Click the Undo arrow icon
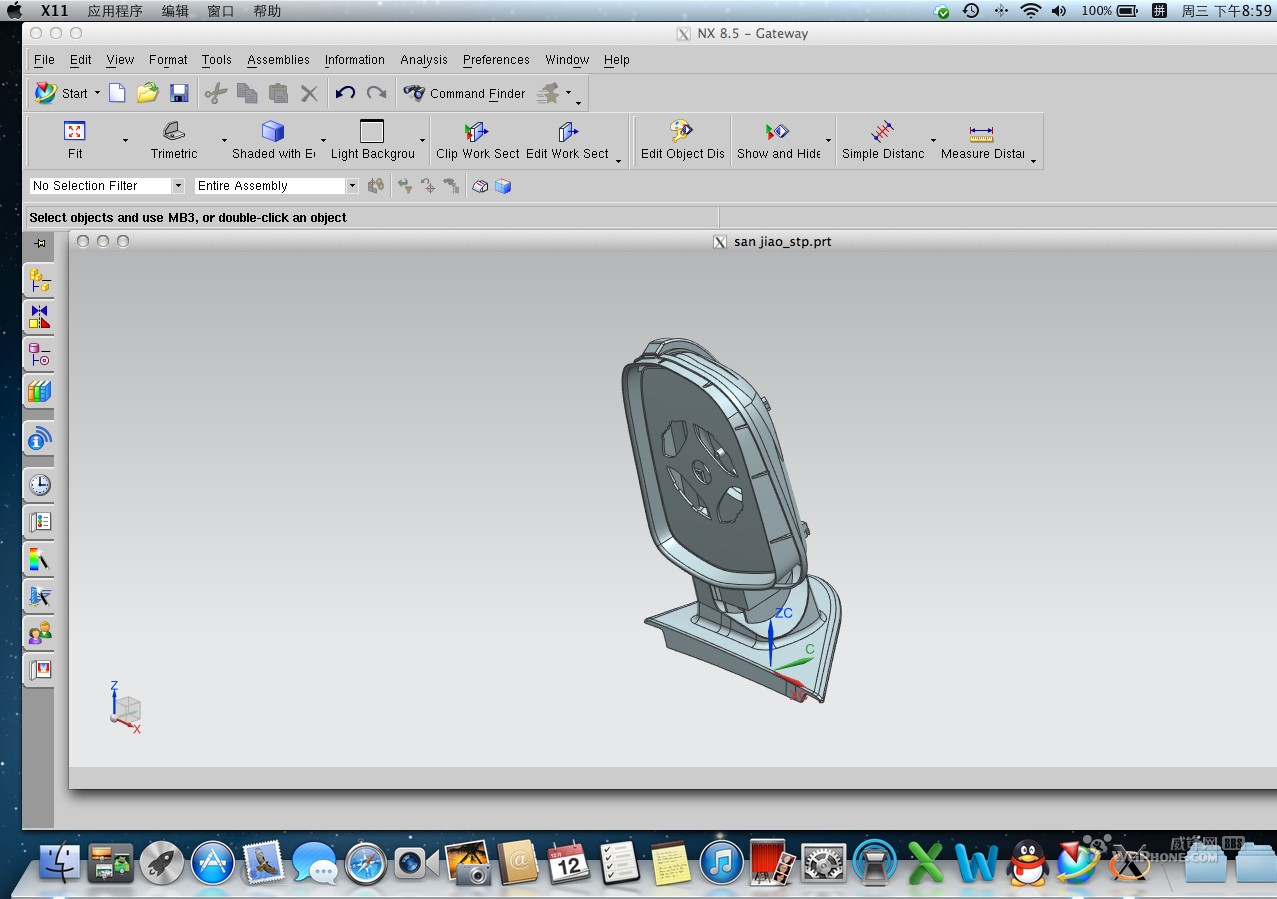The height and width of the screenshot is (899, 1277). pyautogui.click(x=346, y=93)
